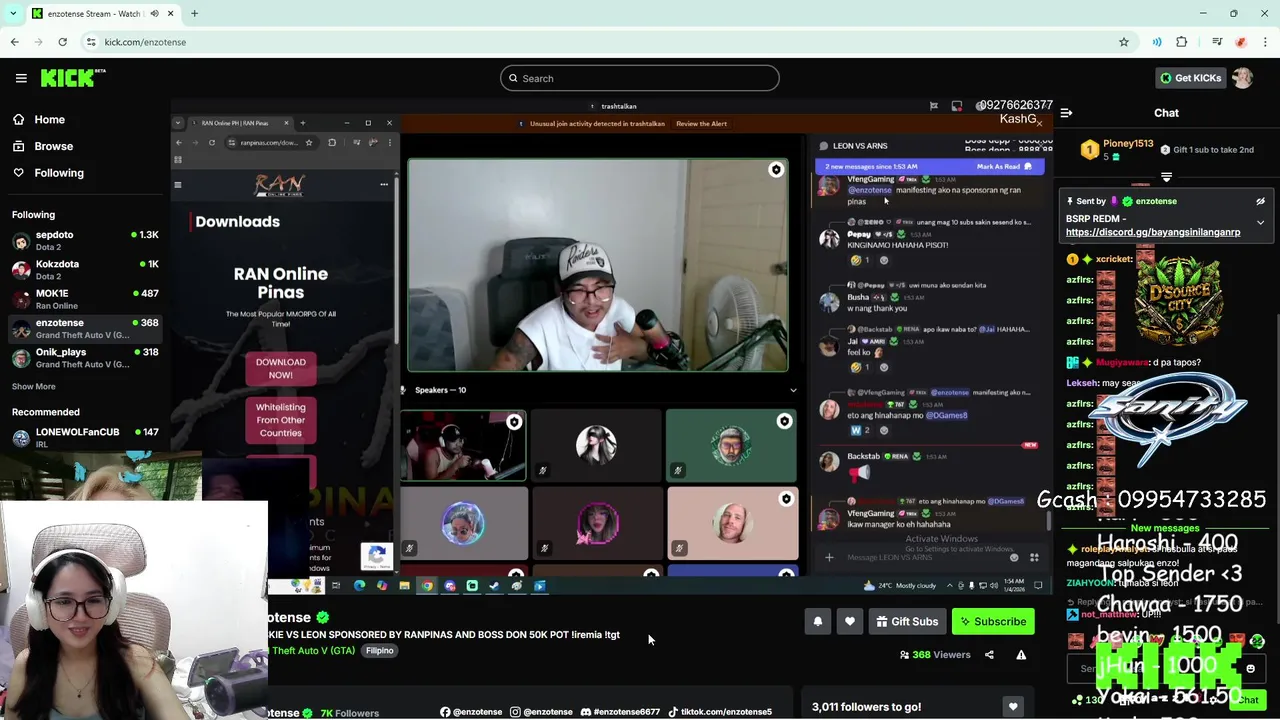Click the Kick search field

point(640,78)
